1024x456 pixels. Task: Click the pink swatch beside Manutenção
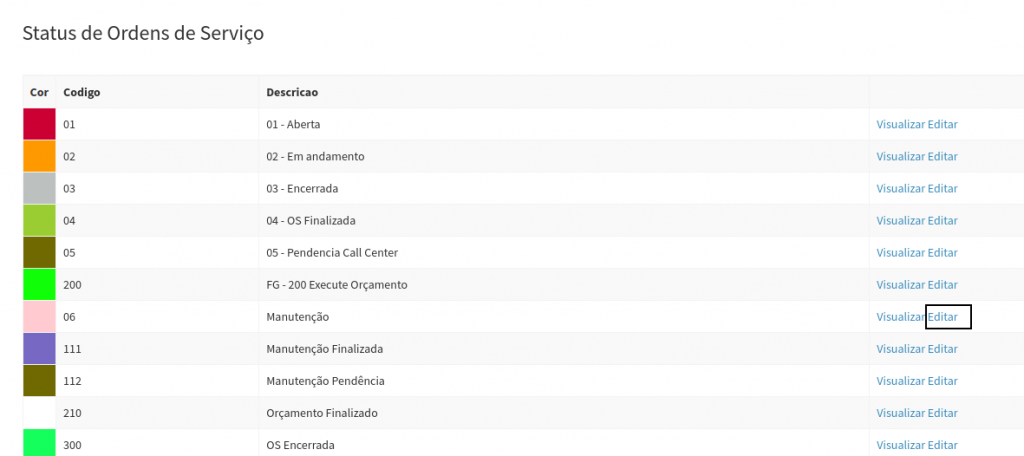point(40,317)
